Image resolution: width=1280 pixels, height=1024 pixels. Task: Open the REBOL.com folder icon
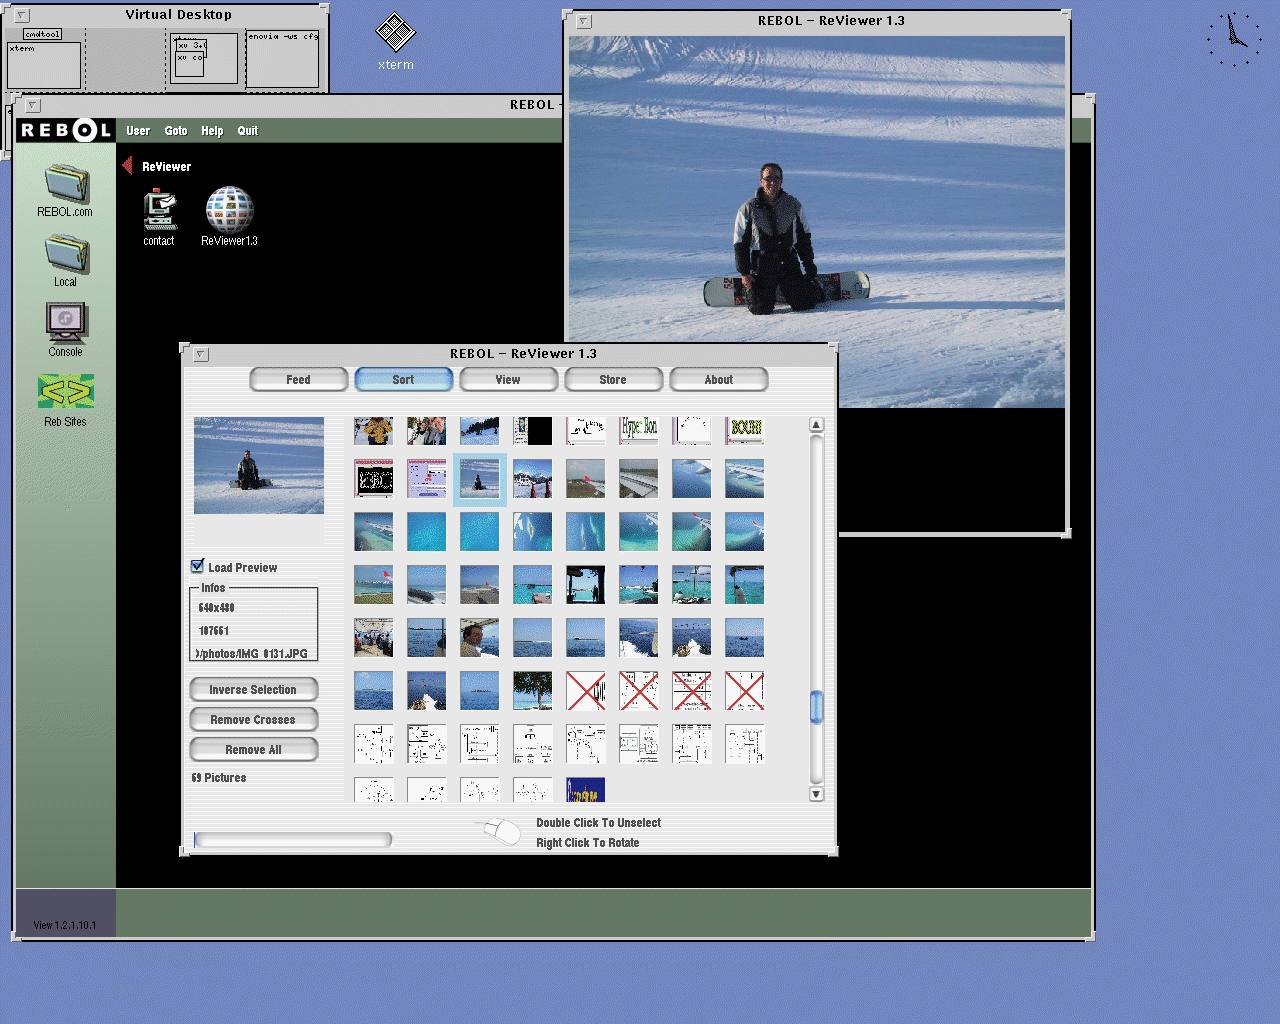(x=66, y=184)
